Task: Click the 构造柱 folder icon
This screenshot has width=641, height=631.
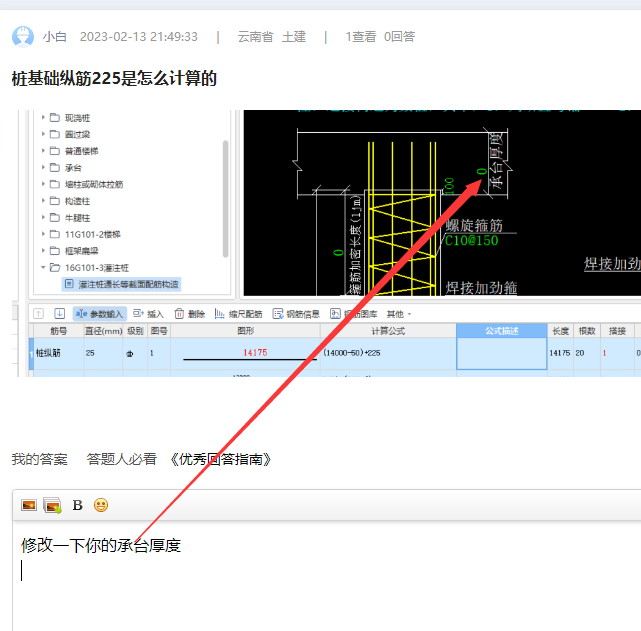Action: pos(55,201)
